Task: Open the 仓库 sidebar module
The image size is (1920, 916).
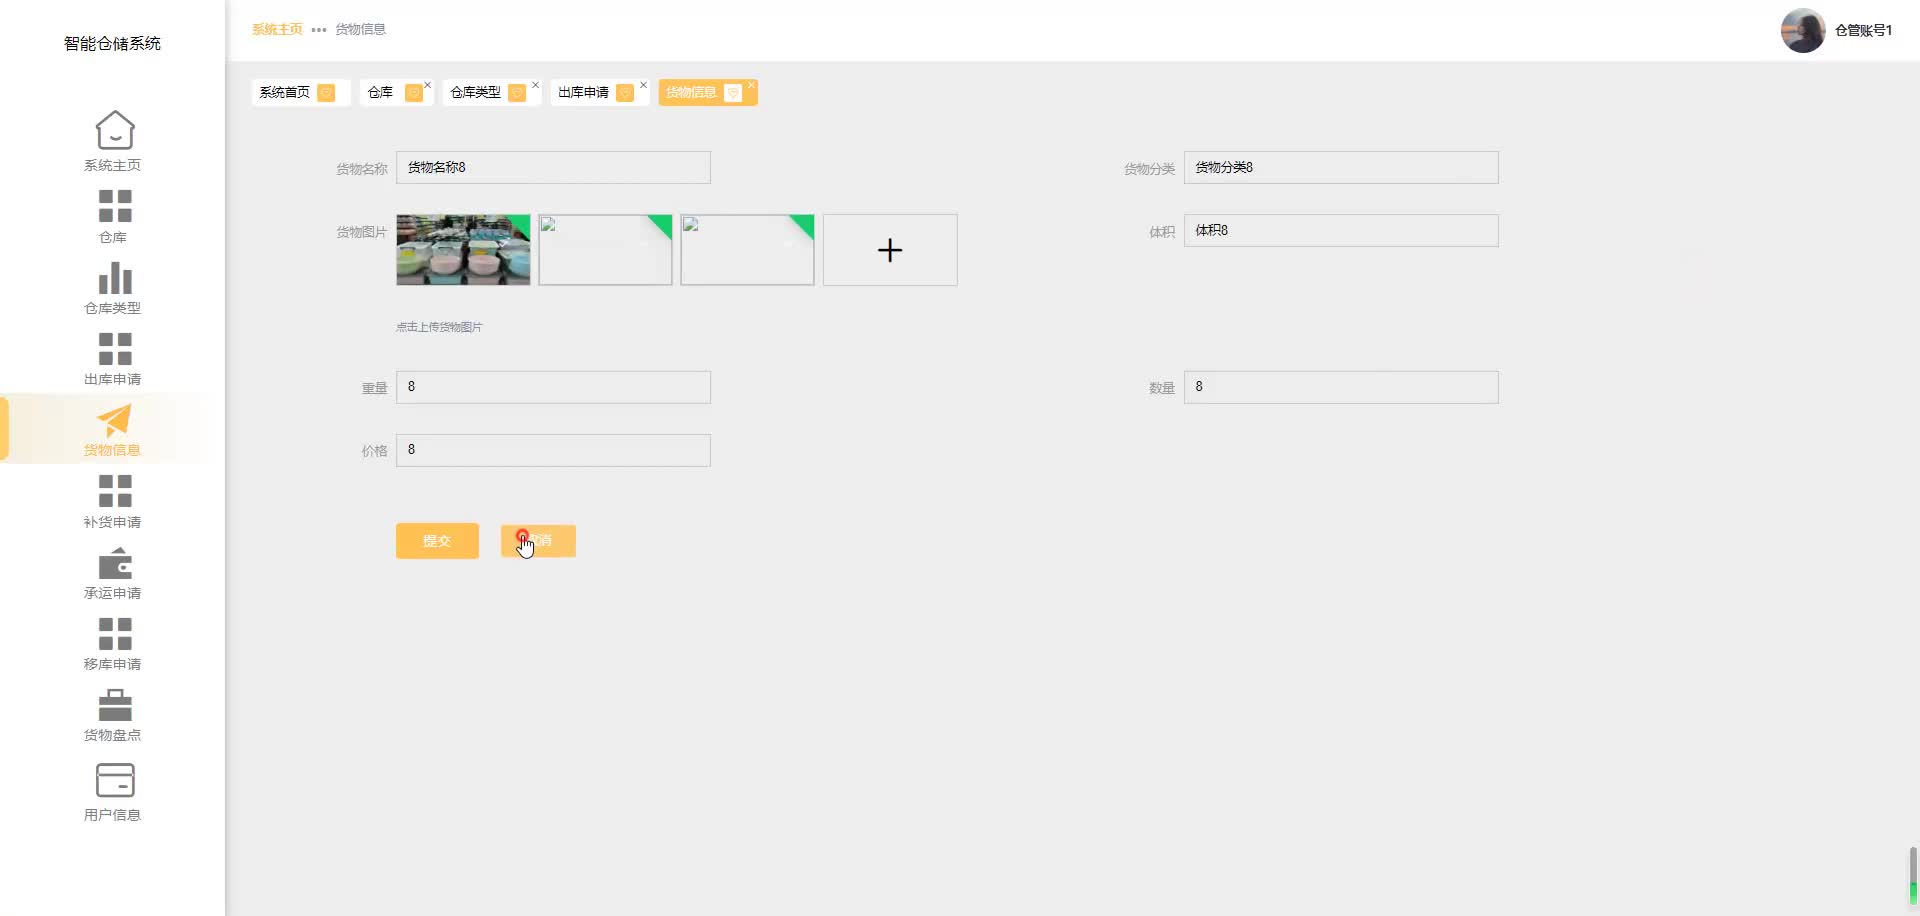Action: click(x=113, y=216)
